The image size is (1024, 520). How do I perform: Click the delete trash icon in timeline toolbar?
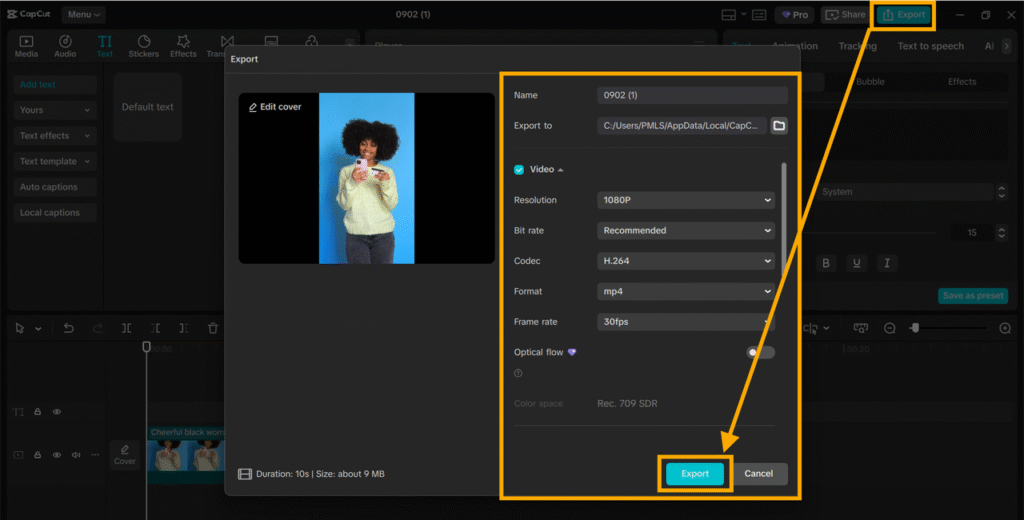click(x=212, y=328)
